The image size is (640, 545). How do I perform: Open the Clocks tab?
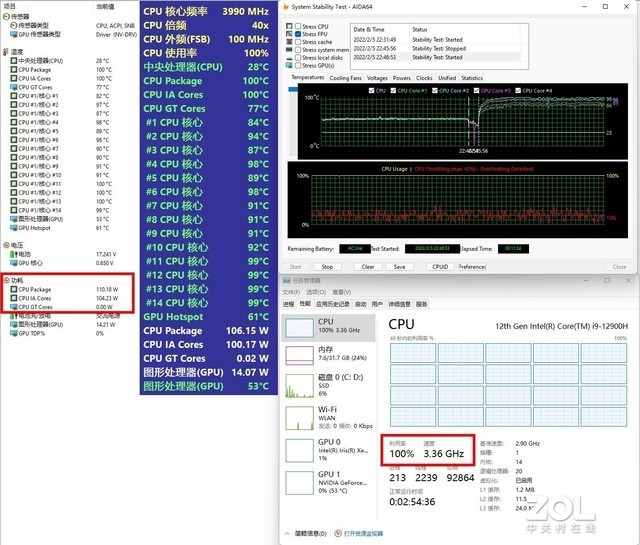[424, 78]
